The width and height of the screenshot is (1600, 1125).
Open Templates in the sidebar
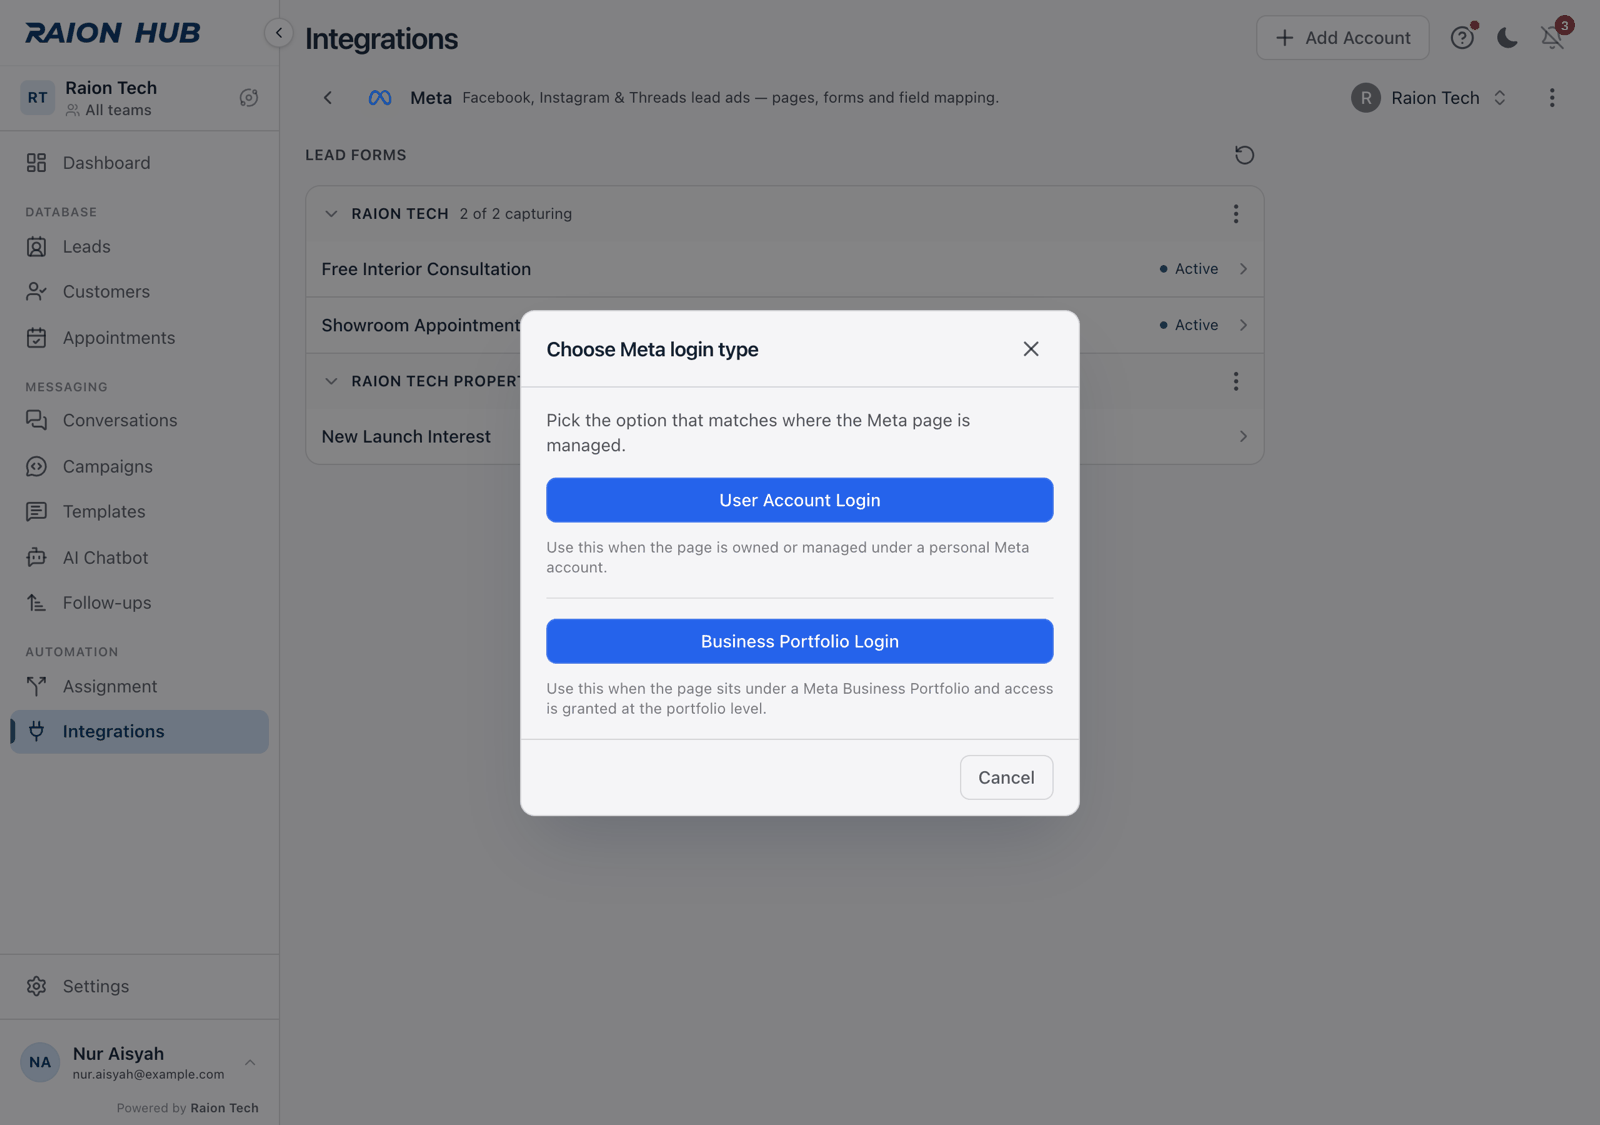tap(139, 512)
